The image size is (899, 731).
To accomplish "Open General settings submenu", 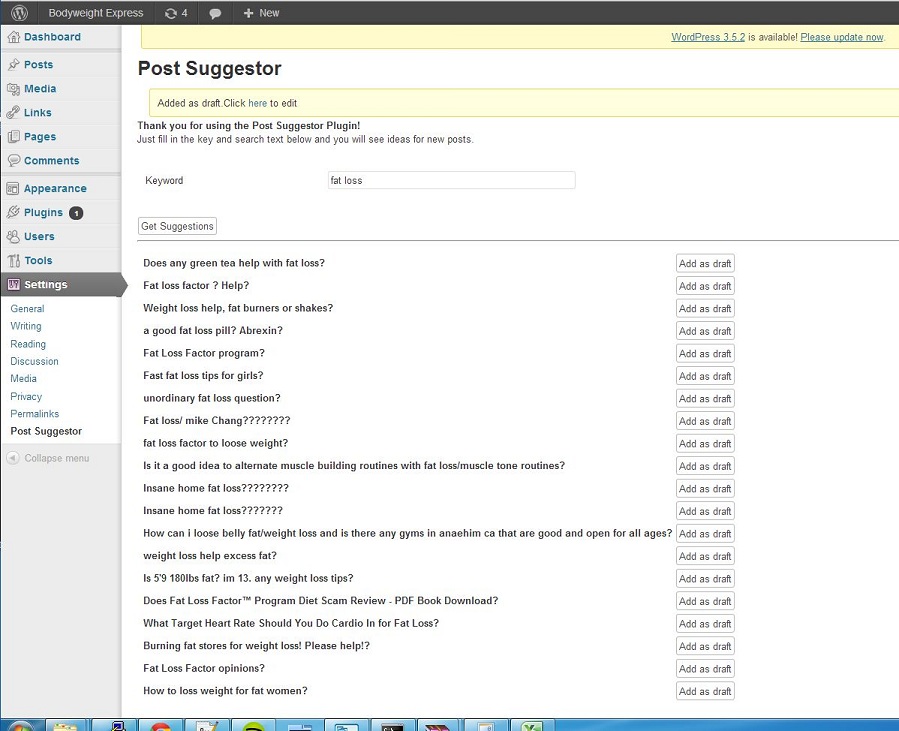I will pos(27,308).
